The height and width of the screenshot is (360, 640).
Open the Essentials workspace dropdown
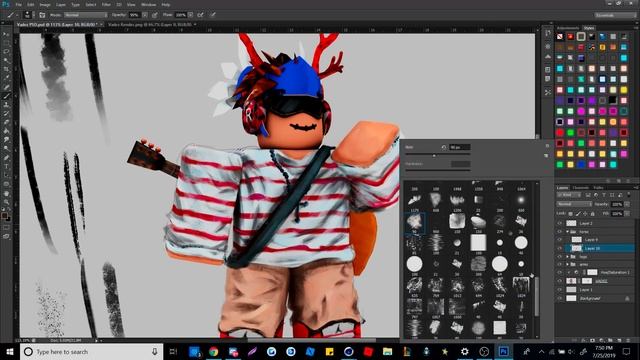[615, 15]
